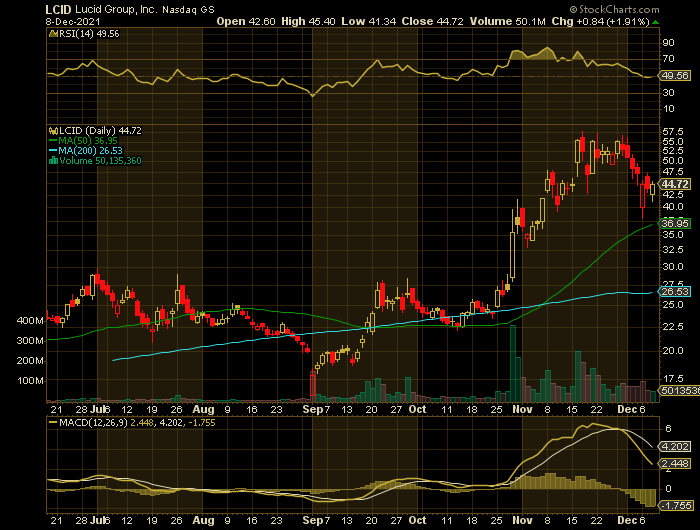Screen dimensions: 700x530
Task: Click the Volume 50.1M header value
Action: [507, 21]
